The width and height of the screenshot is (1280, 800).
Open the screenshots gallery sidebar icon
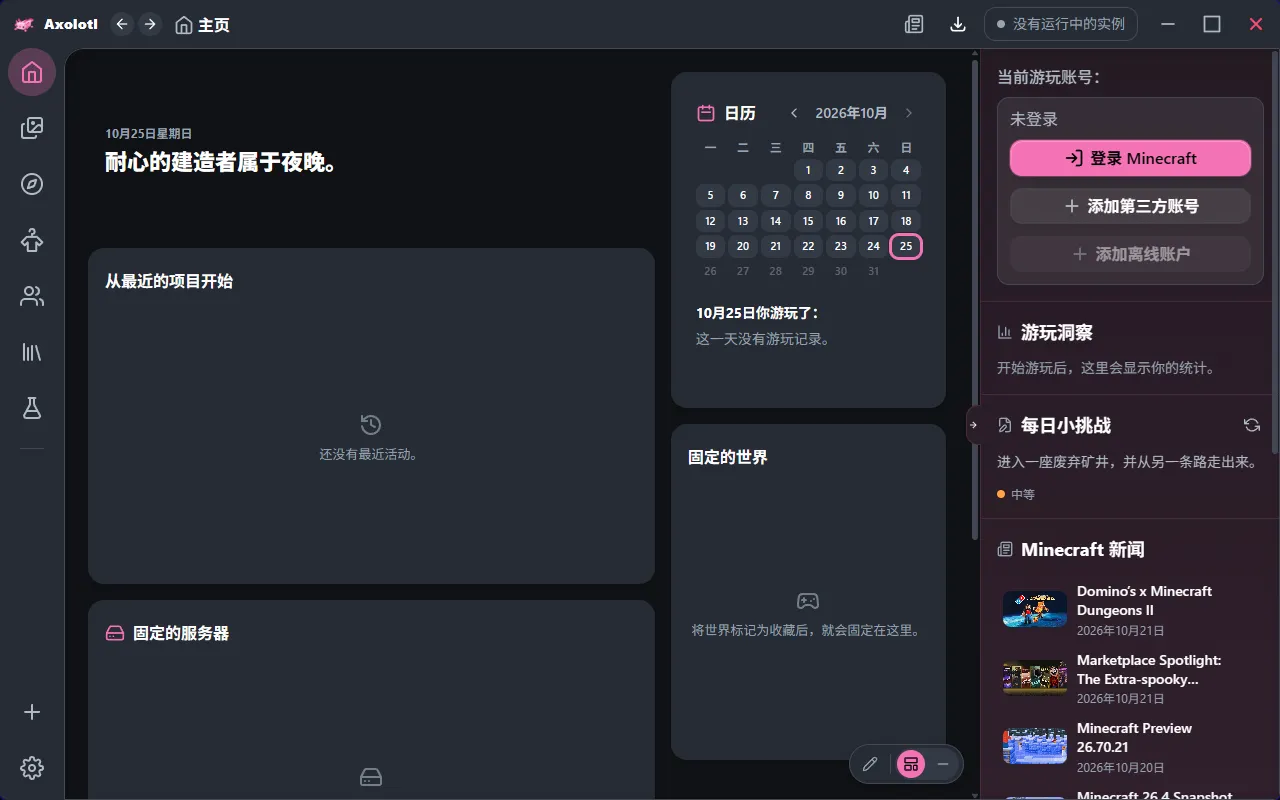pyautogui.click(x=32, y=128)
